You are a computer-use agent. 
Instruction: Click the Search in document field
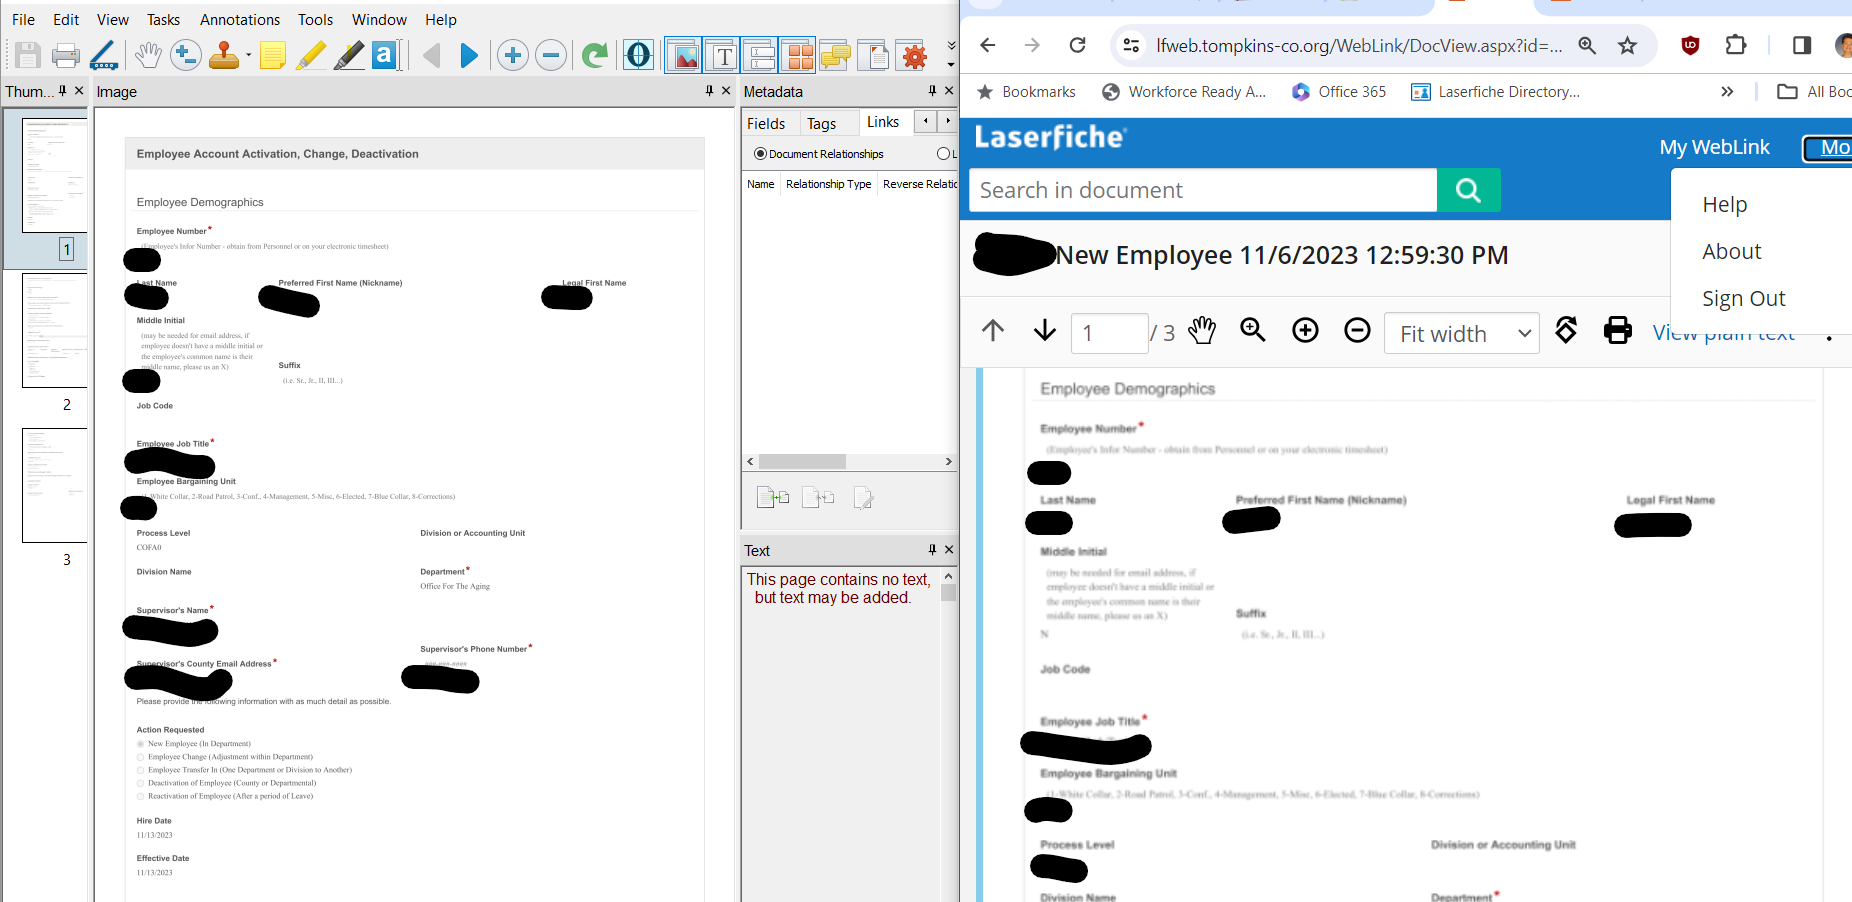pyautogui.click(x=1203, y=190)
